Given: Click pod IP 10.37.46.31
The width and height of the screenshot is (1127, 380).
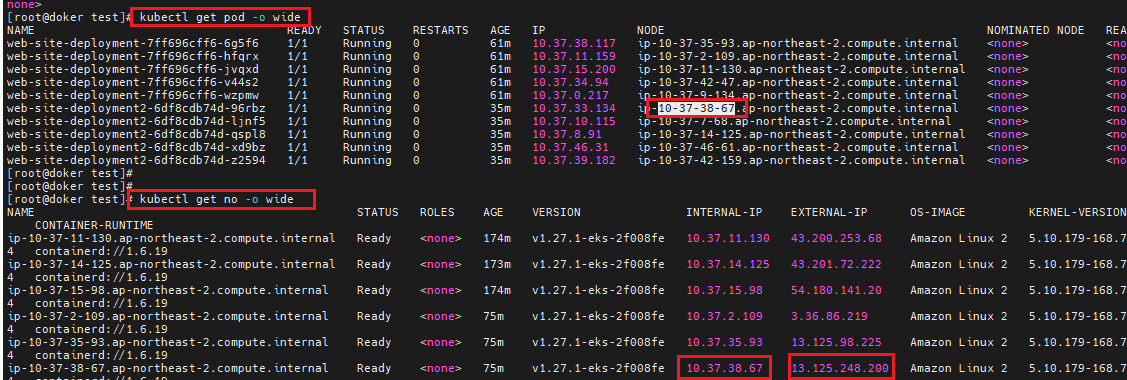Looking at the screenshot, I should (x=571, y=147).
